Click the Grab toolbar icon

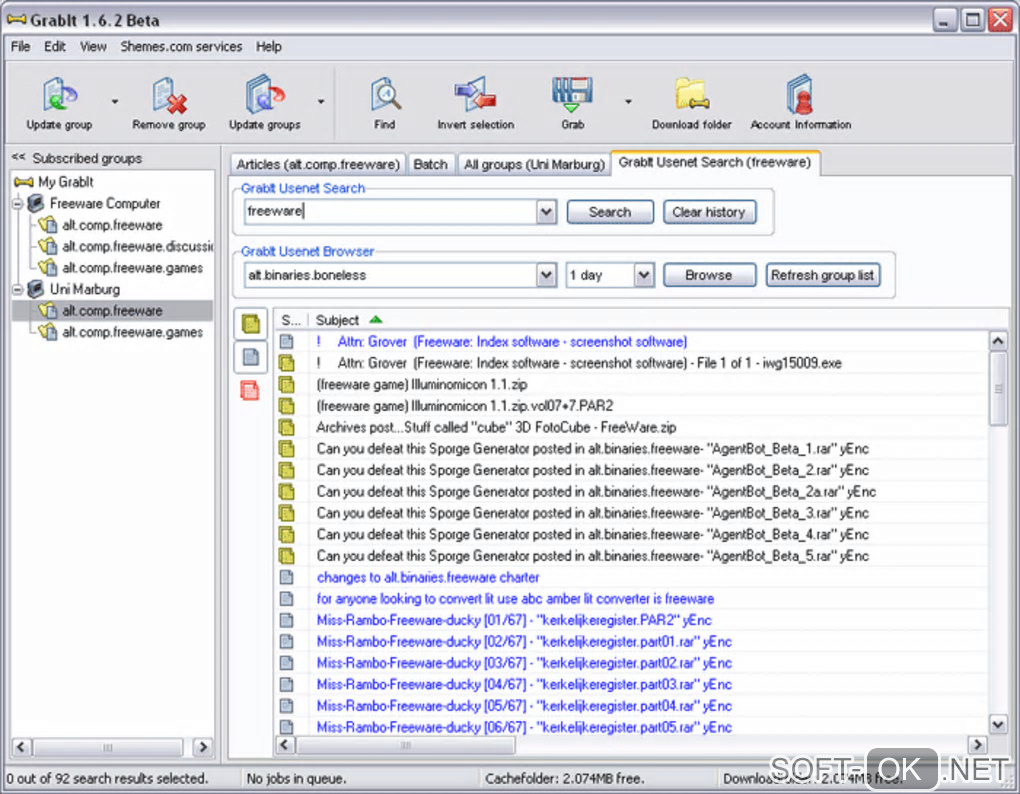(x=572, y=96)
